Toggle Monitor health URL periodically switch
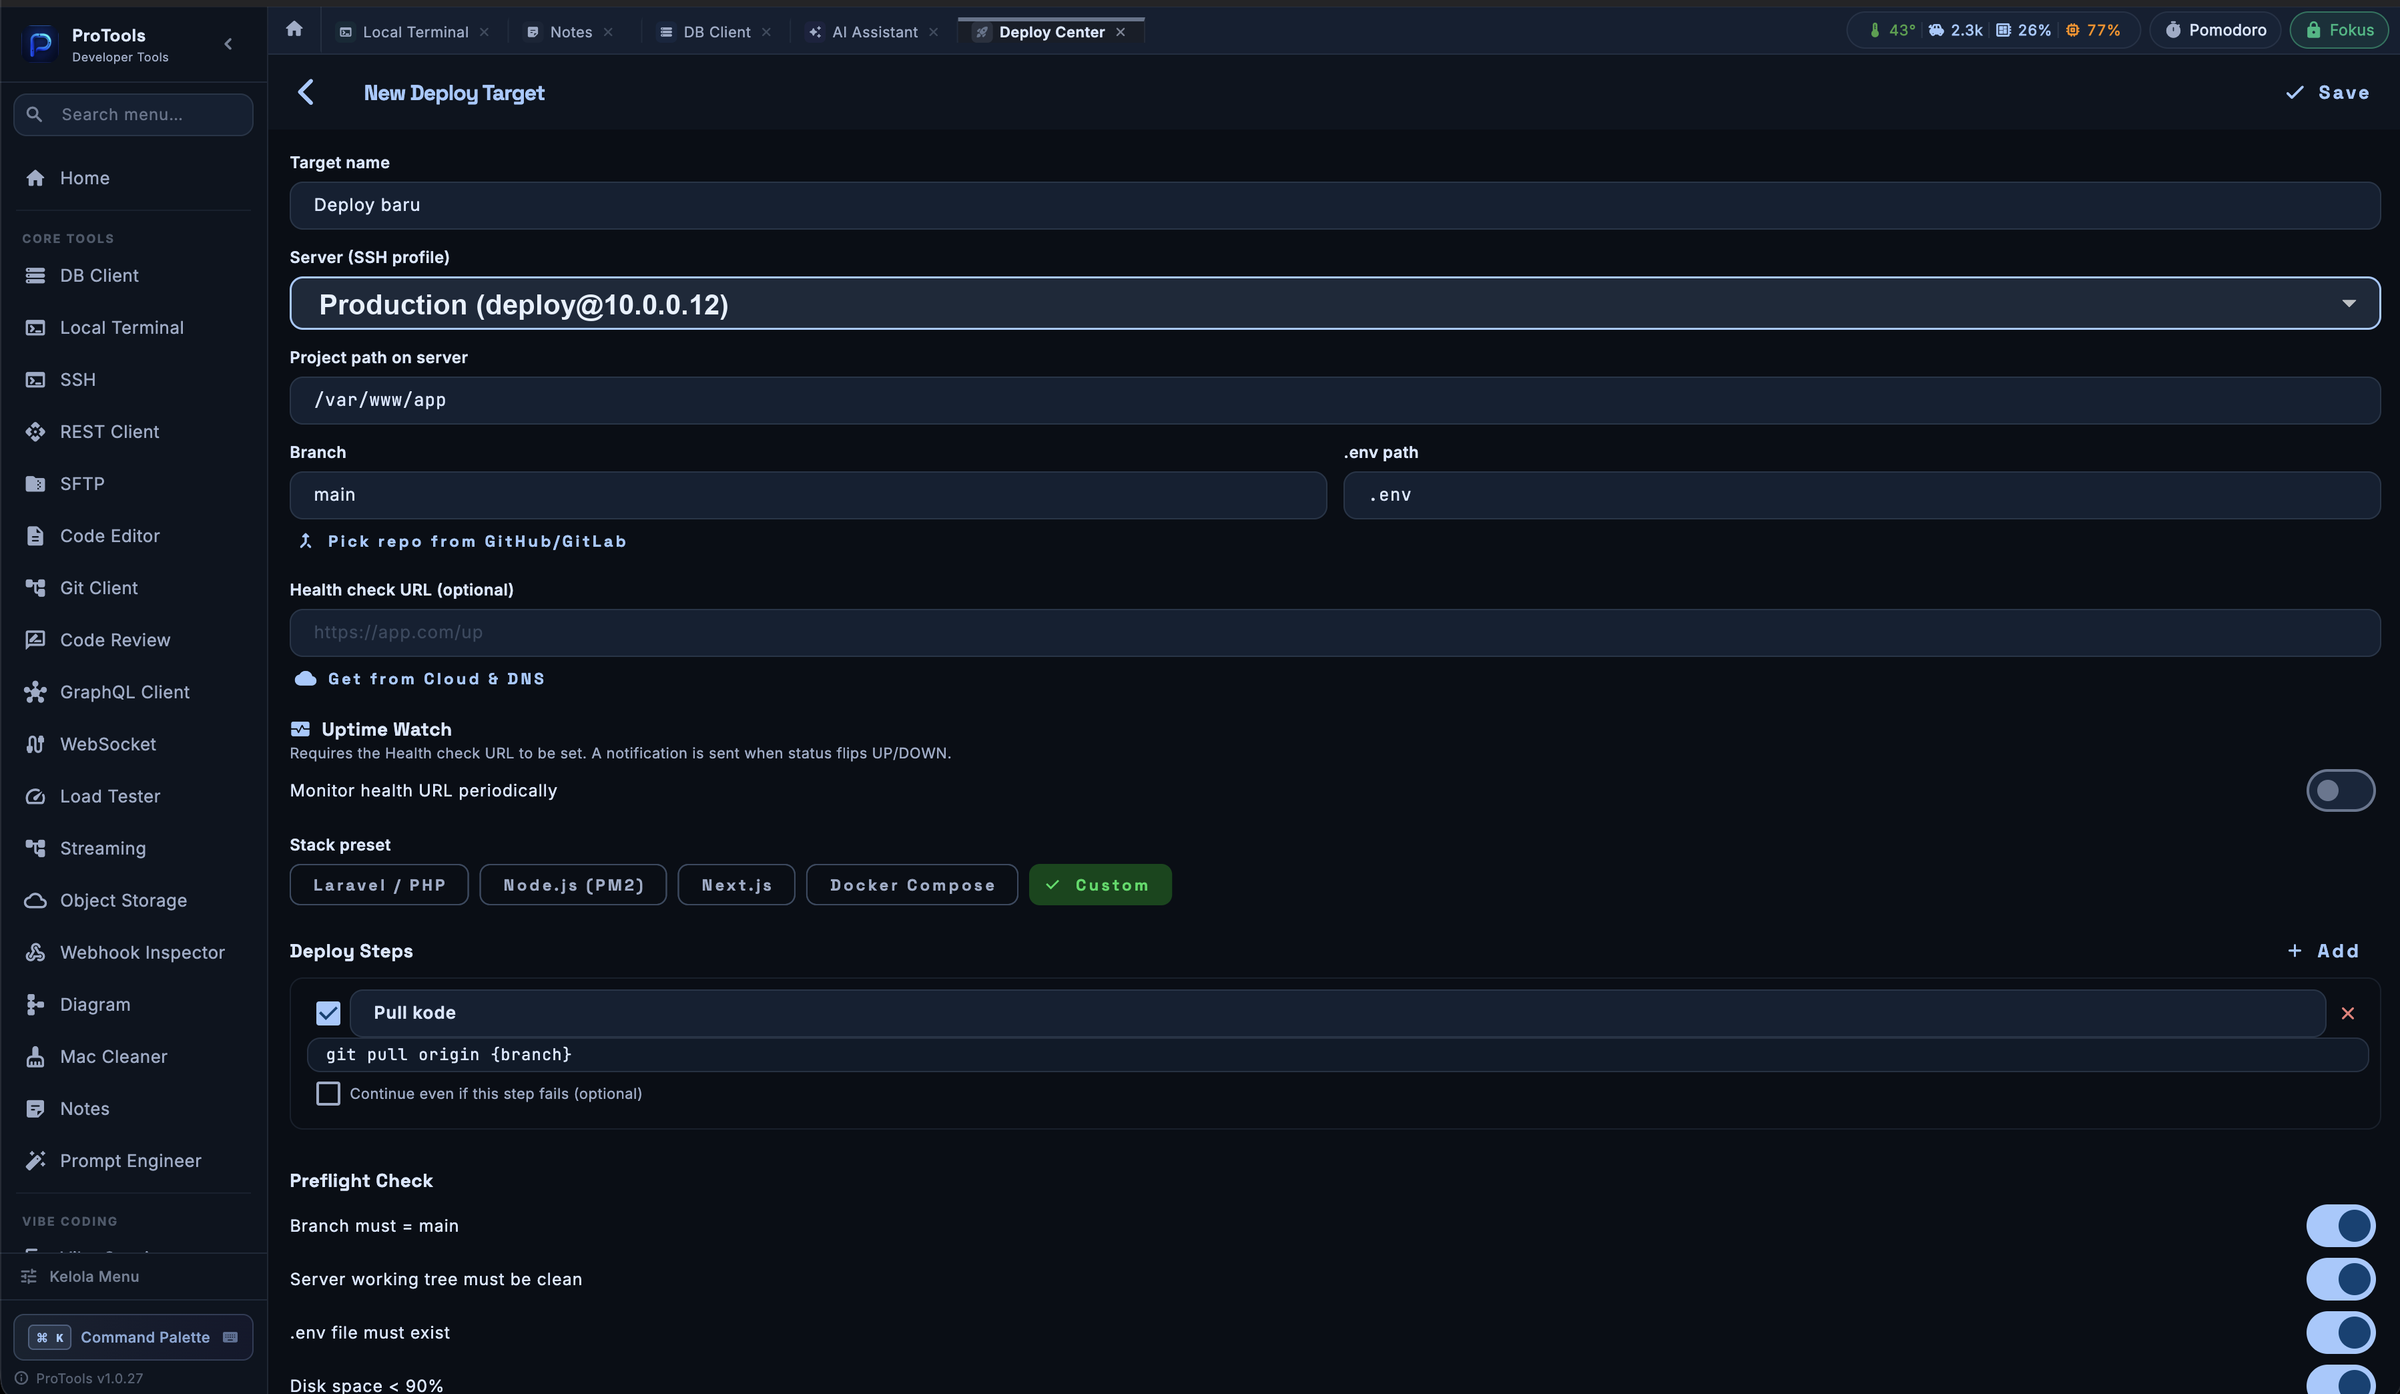Image resolution: width=2400 pixels, height=1394 pixels. pyautogui.click(x=2340, y=790)
